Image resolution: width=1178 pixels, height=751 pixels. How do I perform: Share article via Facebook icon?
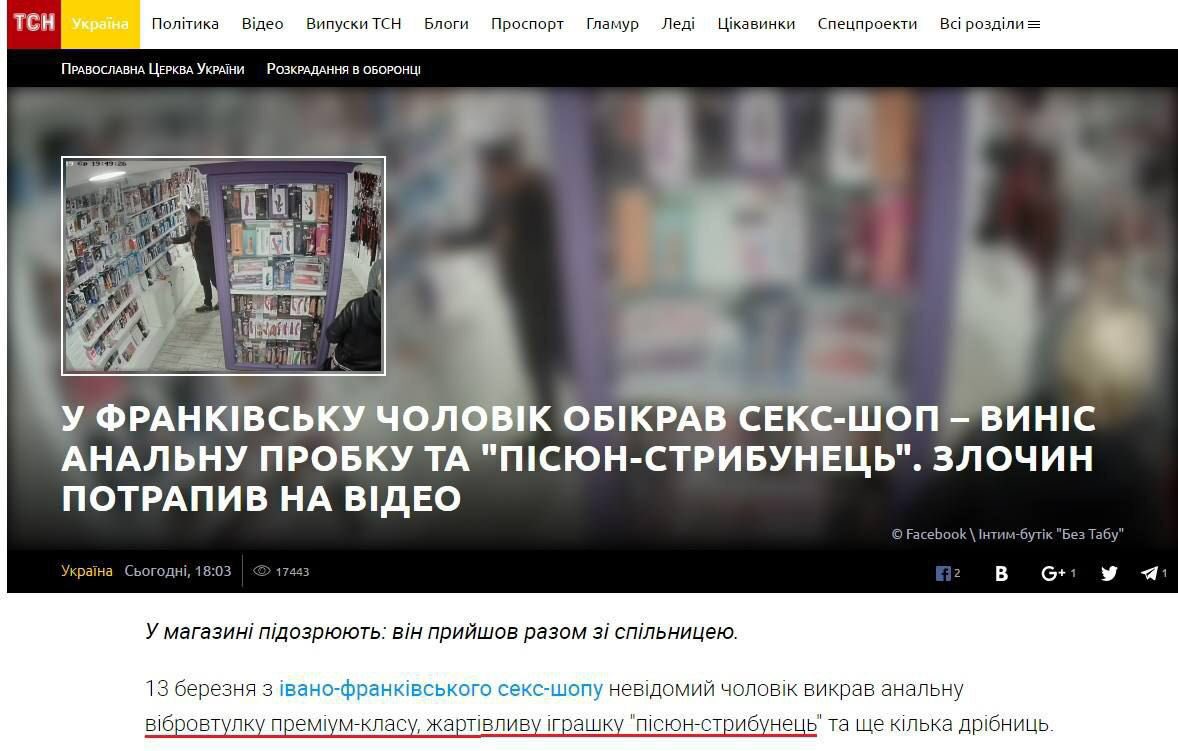tap(943, 573)
